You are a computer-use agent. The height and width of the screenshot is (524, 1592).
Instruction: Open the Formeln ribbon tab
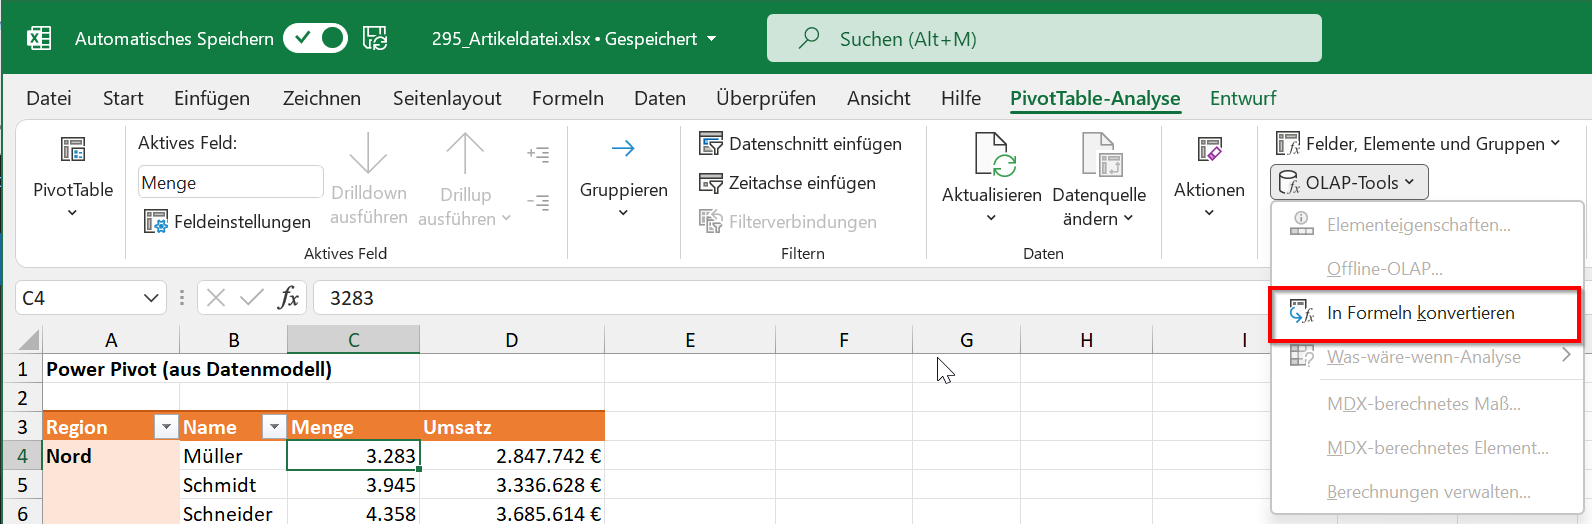567,98
